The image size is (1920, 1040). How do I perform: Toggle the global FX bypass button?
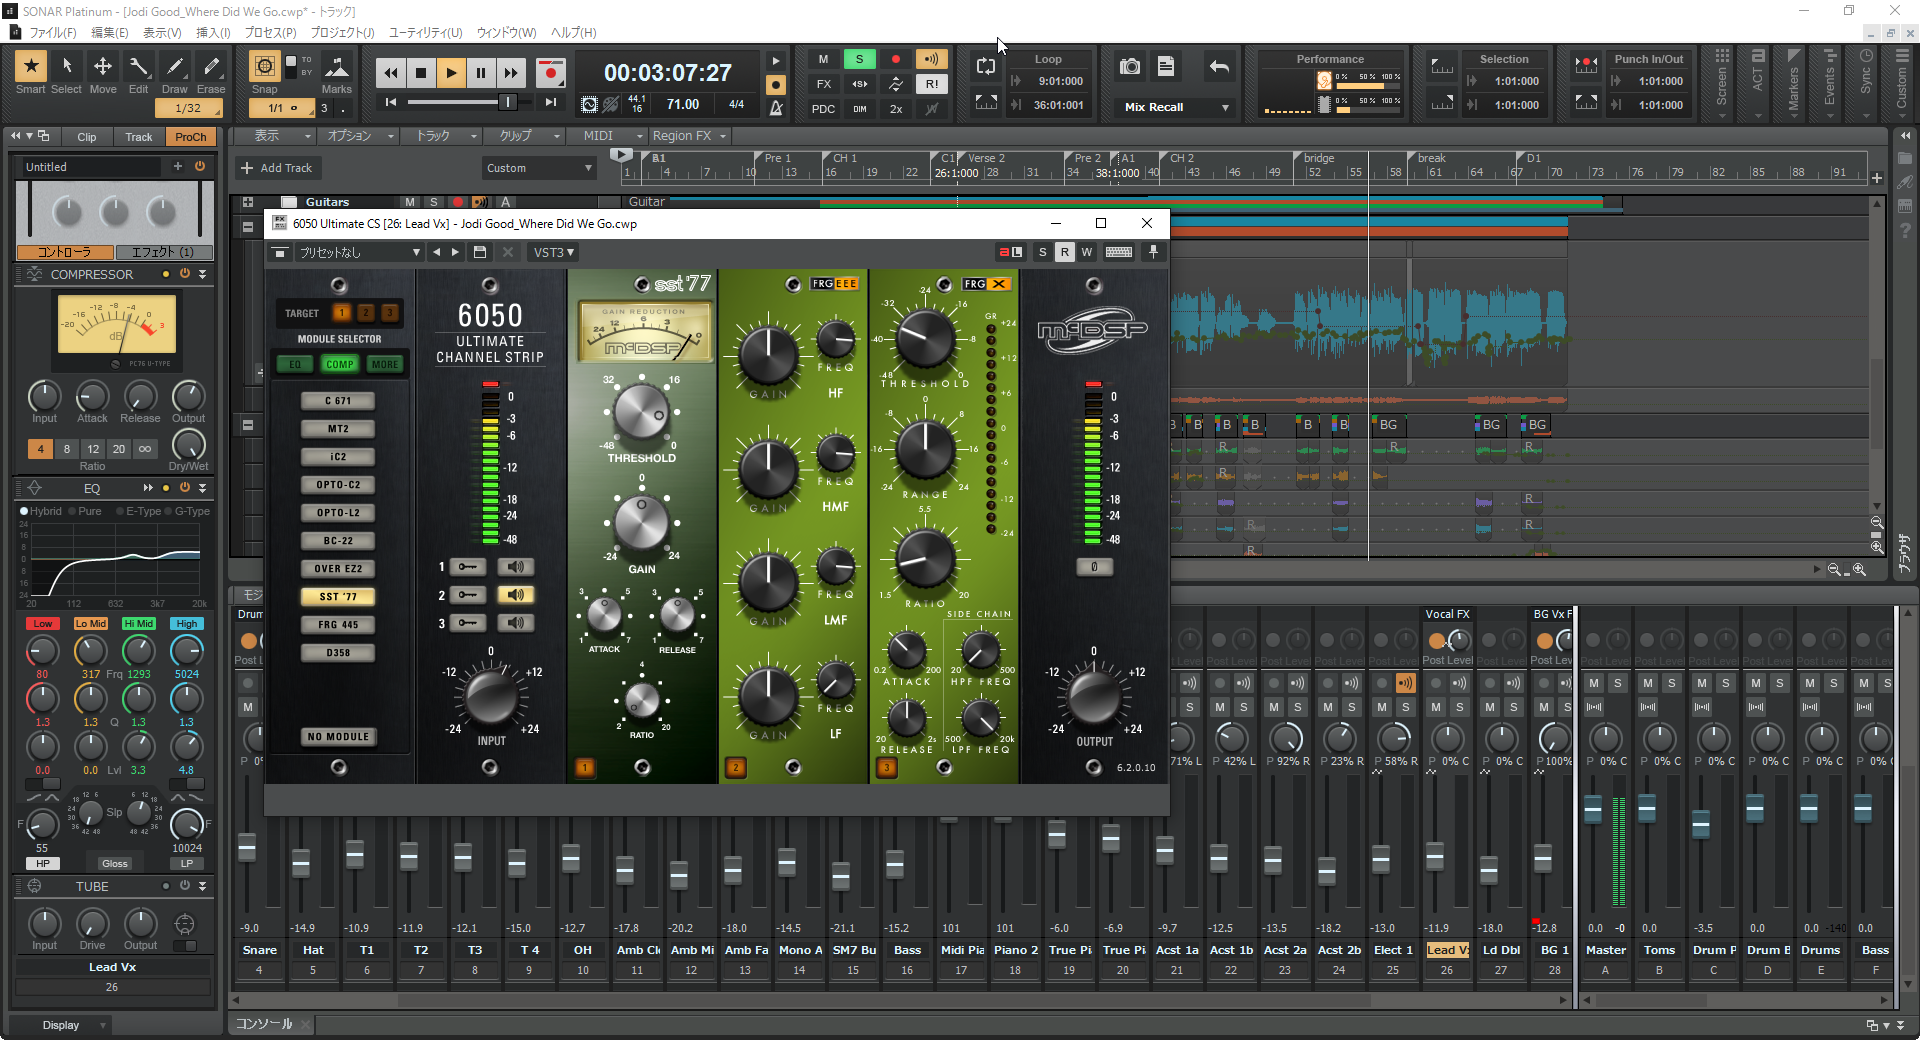(x=823, y=84)
